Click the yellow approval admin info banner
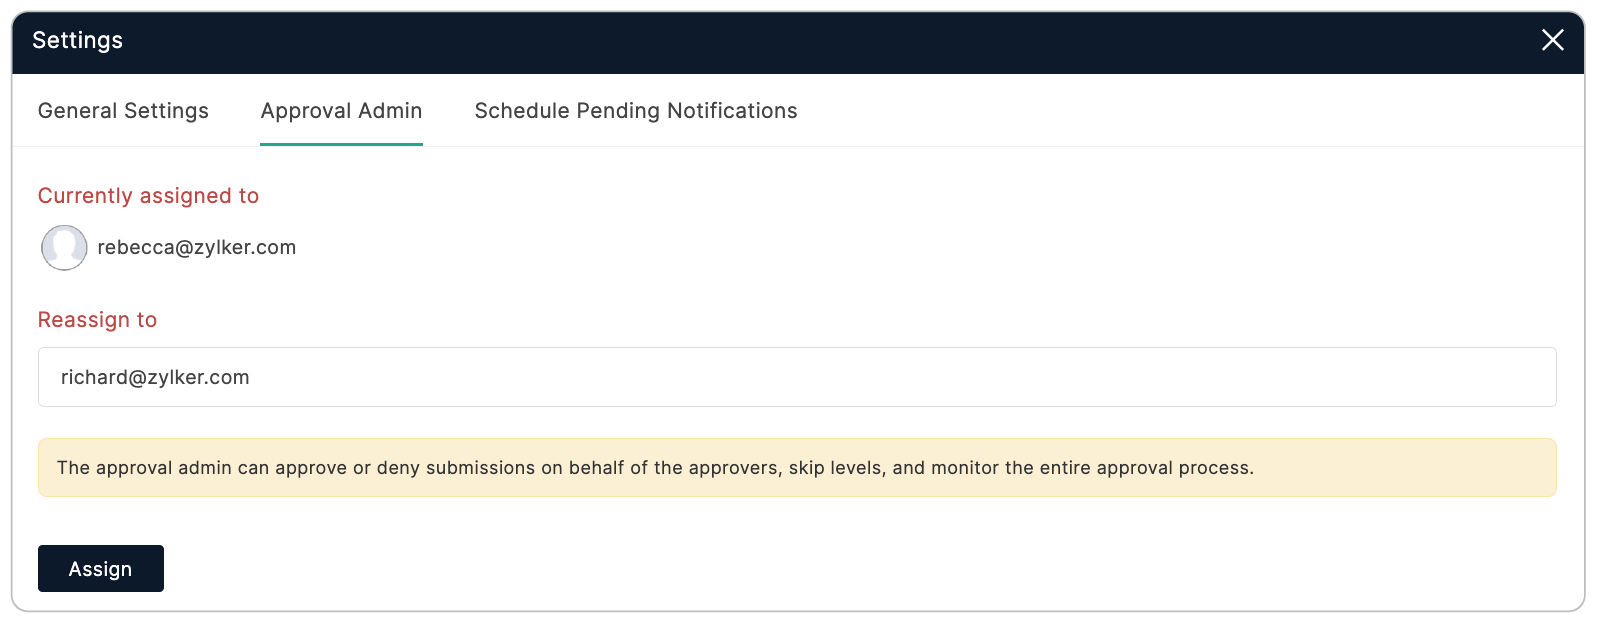This screenshot has height=624, width=1598. point(1400,468)
